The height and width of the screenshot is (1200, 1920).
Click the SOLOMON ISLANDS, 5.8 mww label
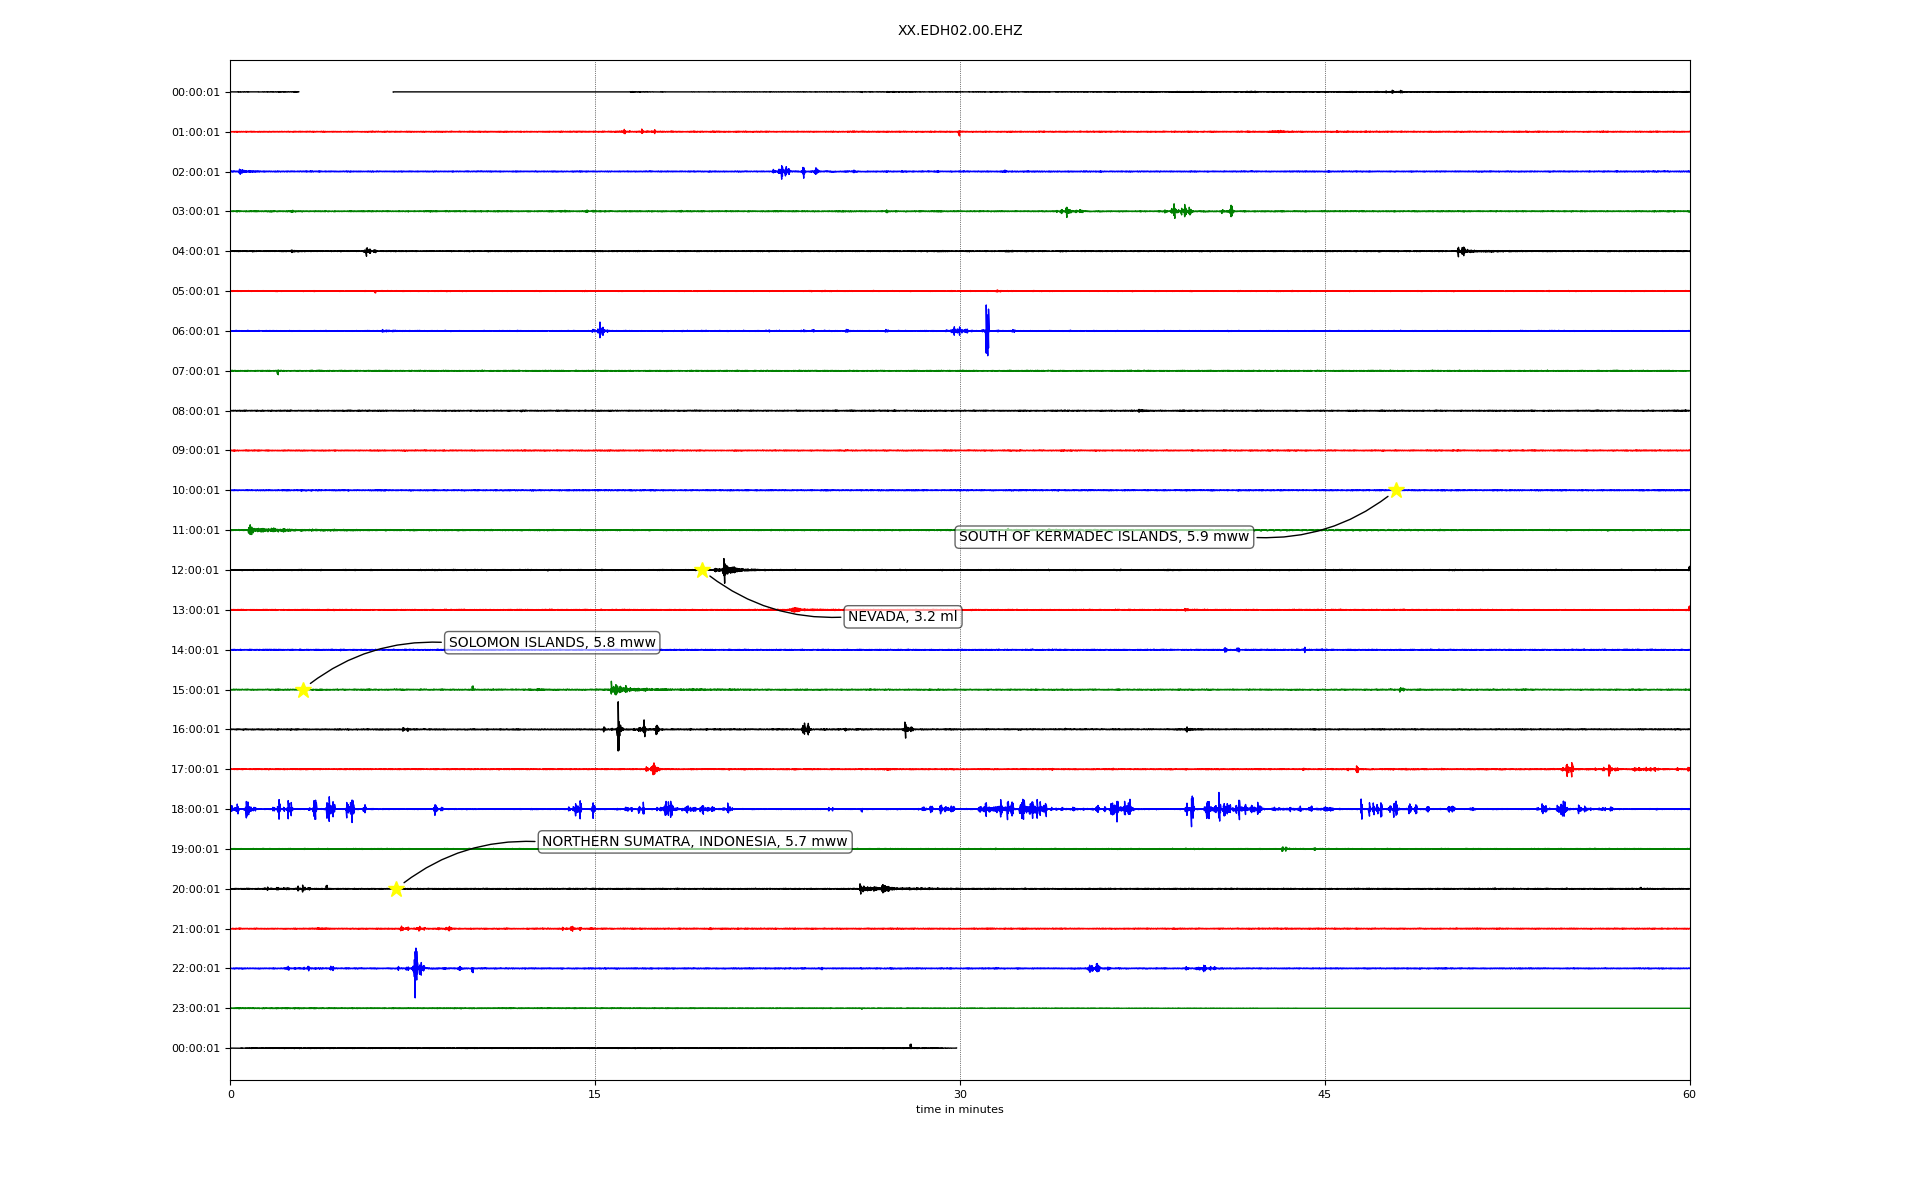552,643
